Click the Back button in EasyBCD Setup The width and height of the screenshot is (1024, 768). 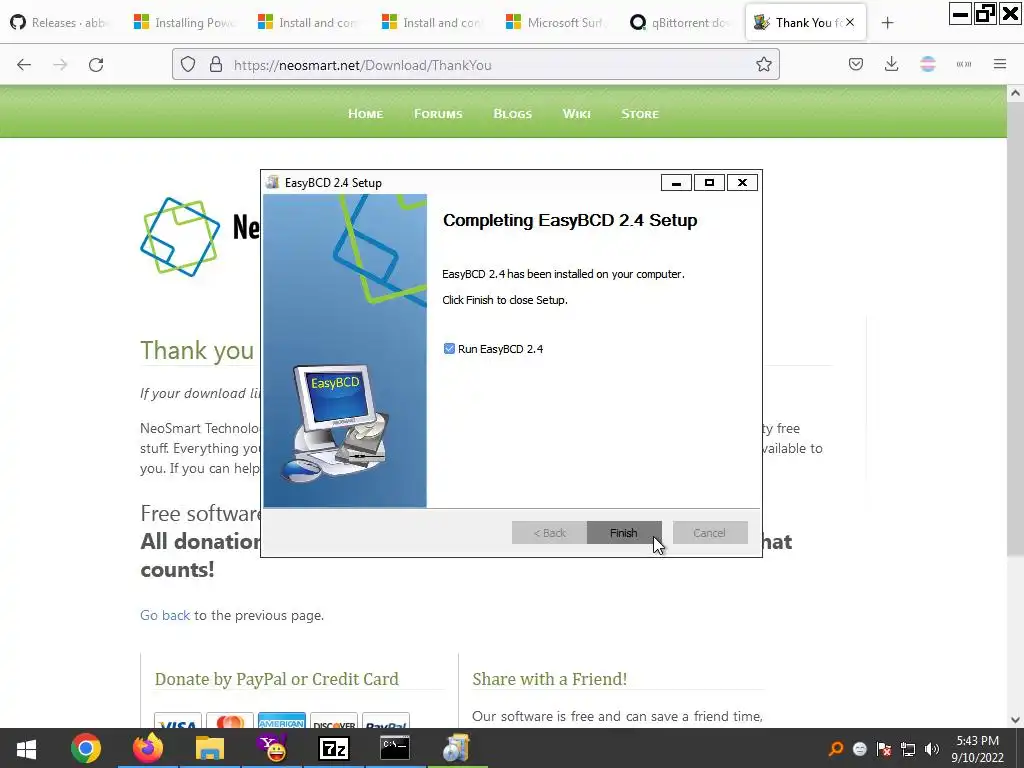(x=549, y=533)
